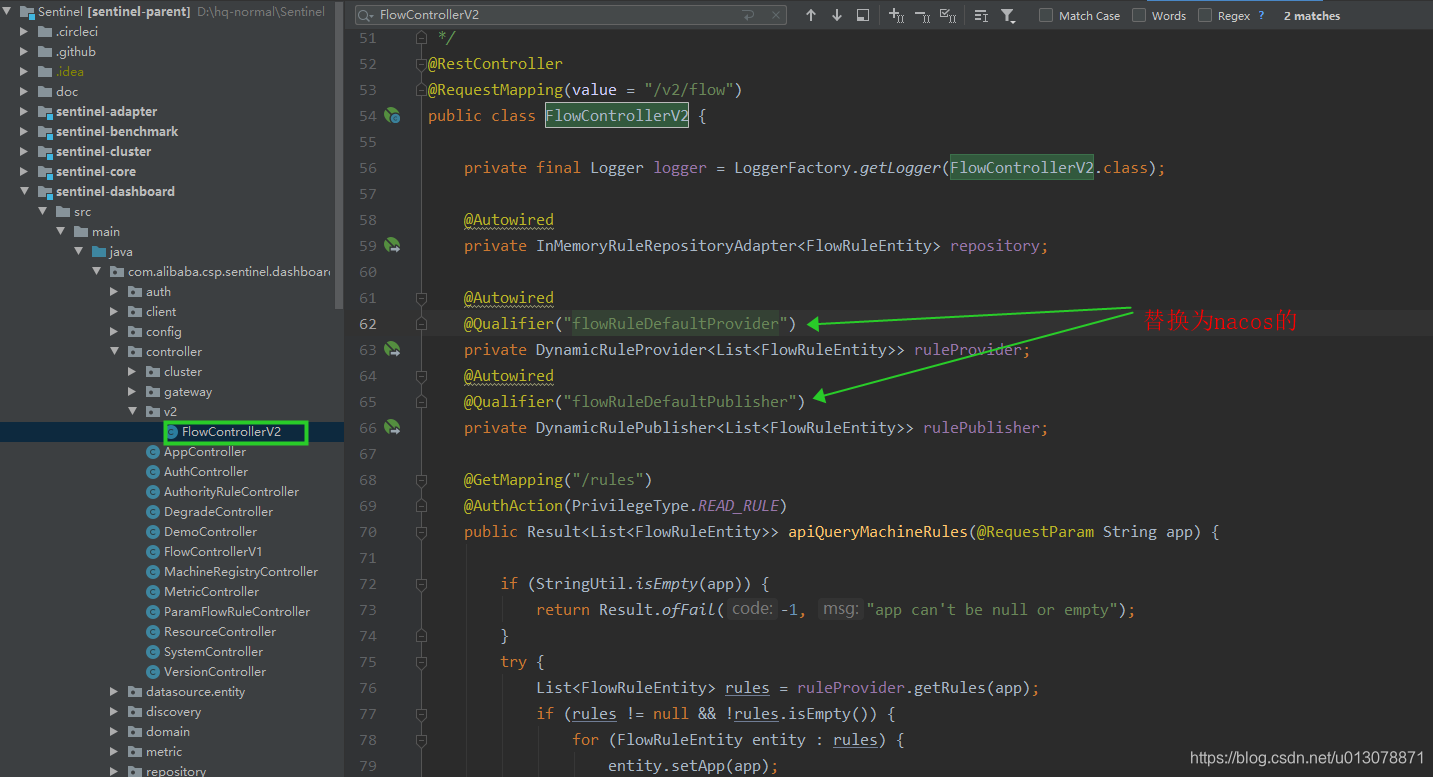Click the new line icon in search field

pos(748,15)
